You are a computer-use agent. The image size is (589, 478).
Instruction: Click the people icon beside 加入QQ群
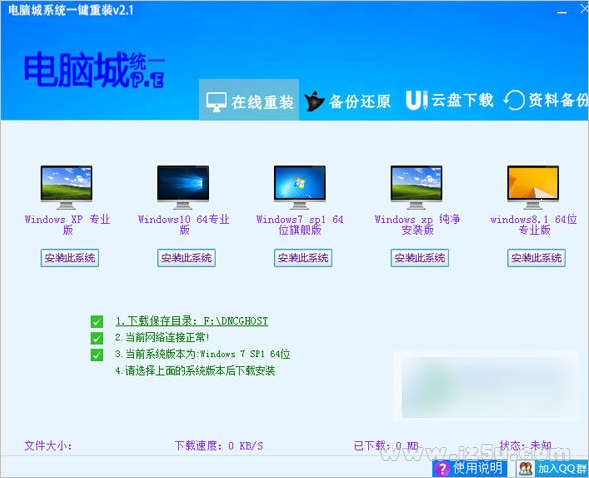[526, 469]
